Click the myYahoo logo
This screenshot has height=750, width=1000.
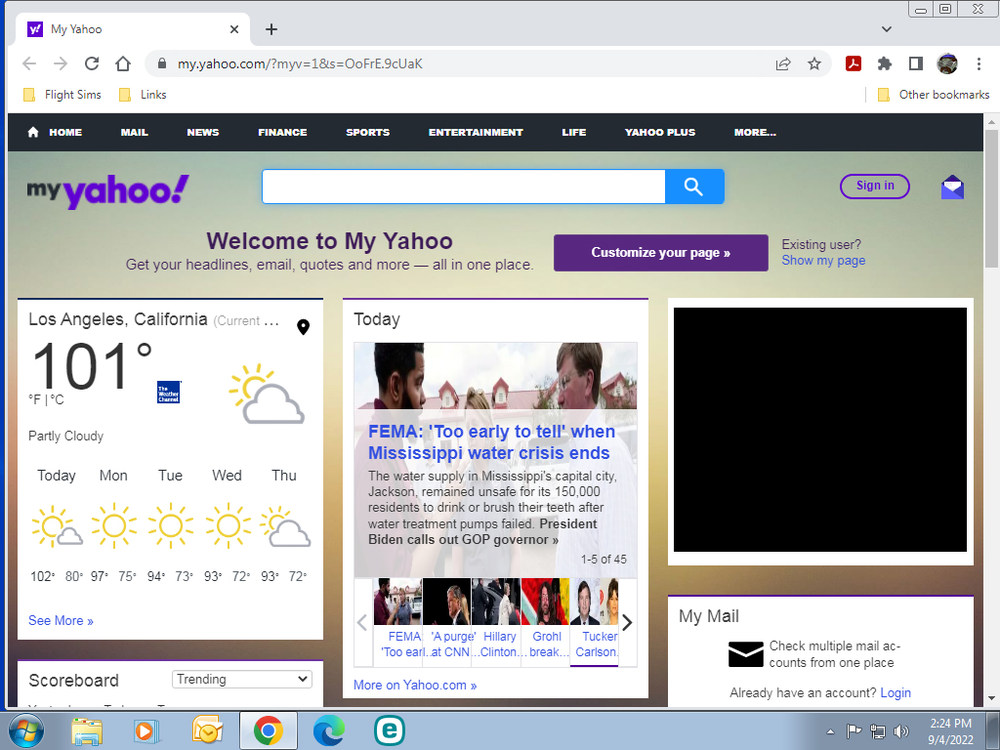[x=108, y=191]
